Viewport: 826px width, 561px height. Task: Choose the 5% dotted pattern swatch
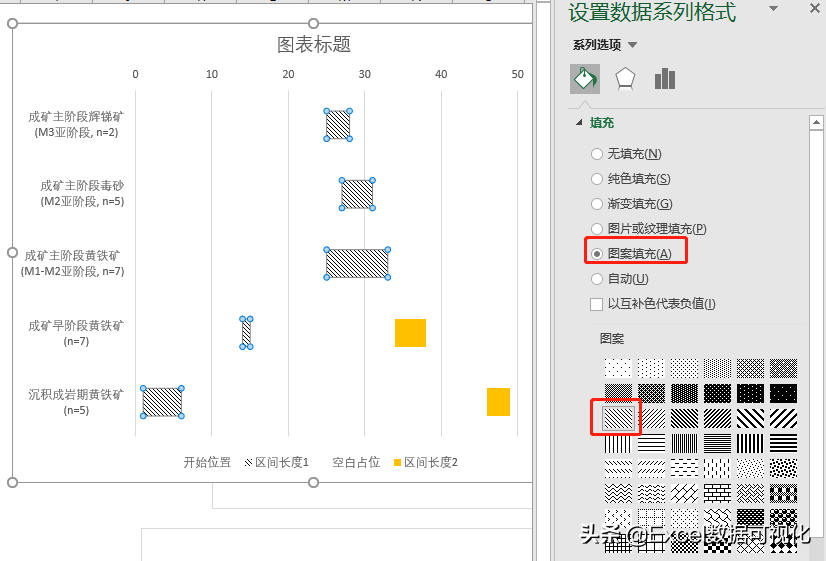pos(618,368)
